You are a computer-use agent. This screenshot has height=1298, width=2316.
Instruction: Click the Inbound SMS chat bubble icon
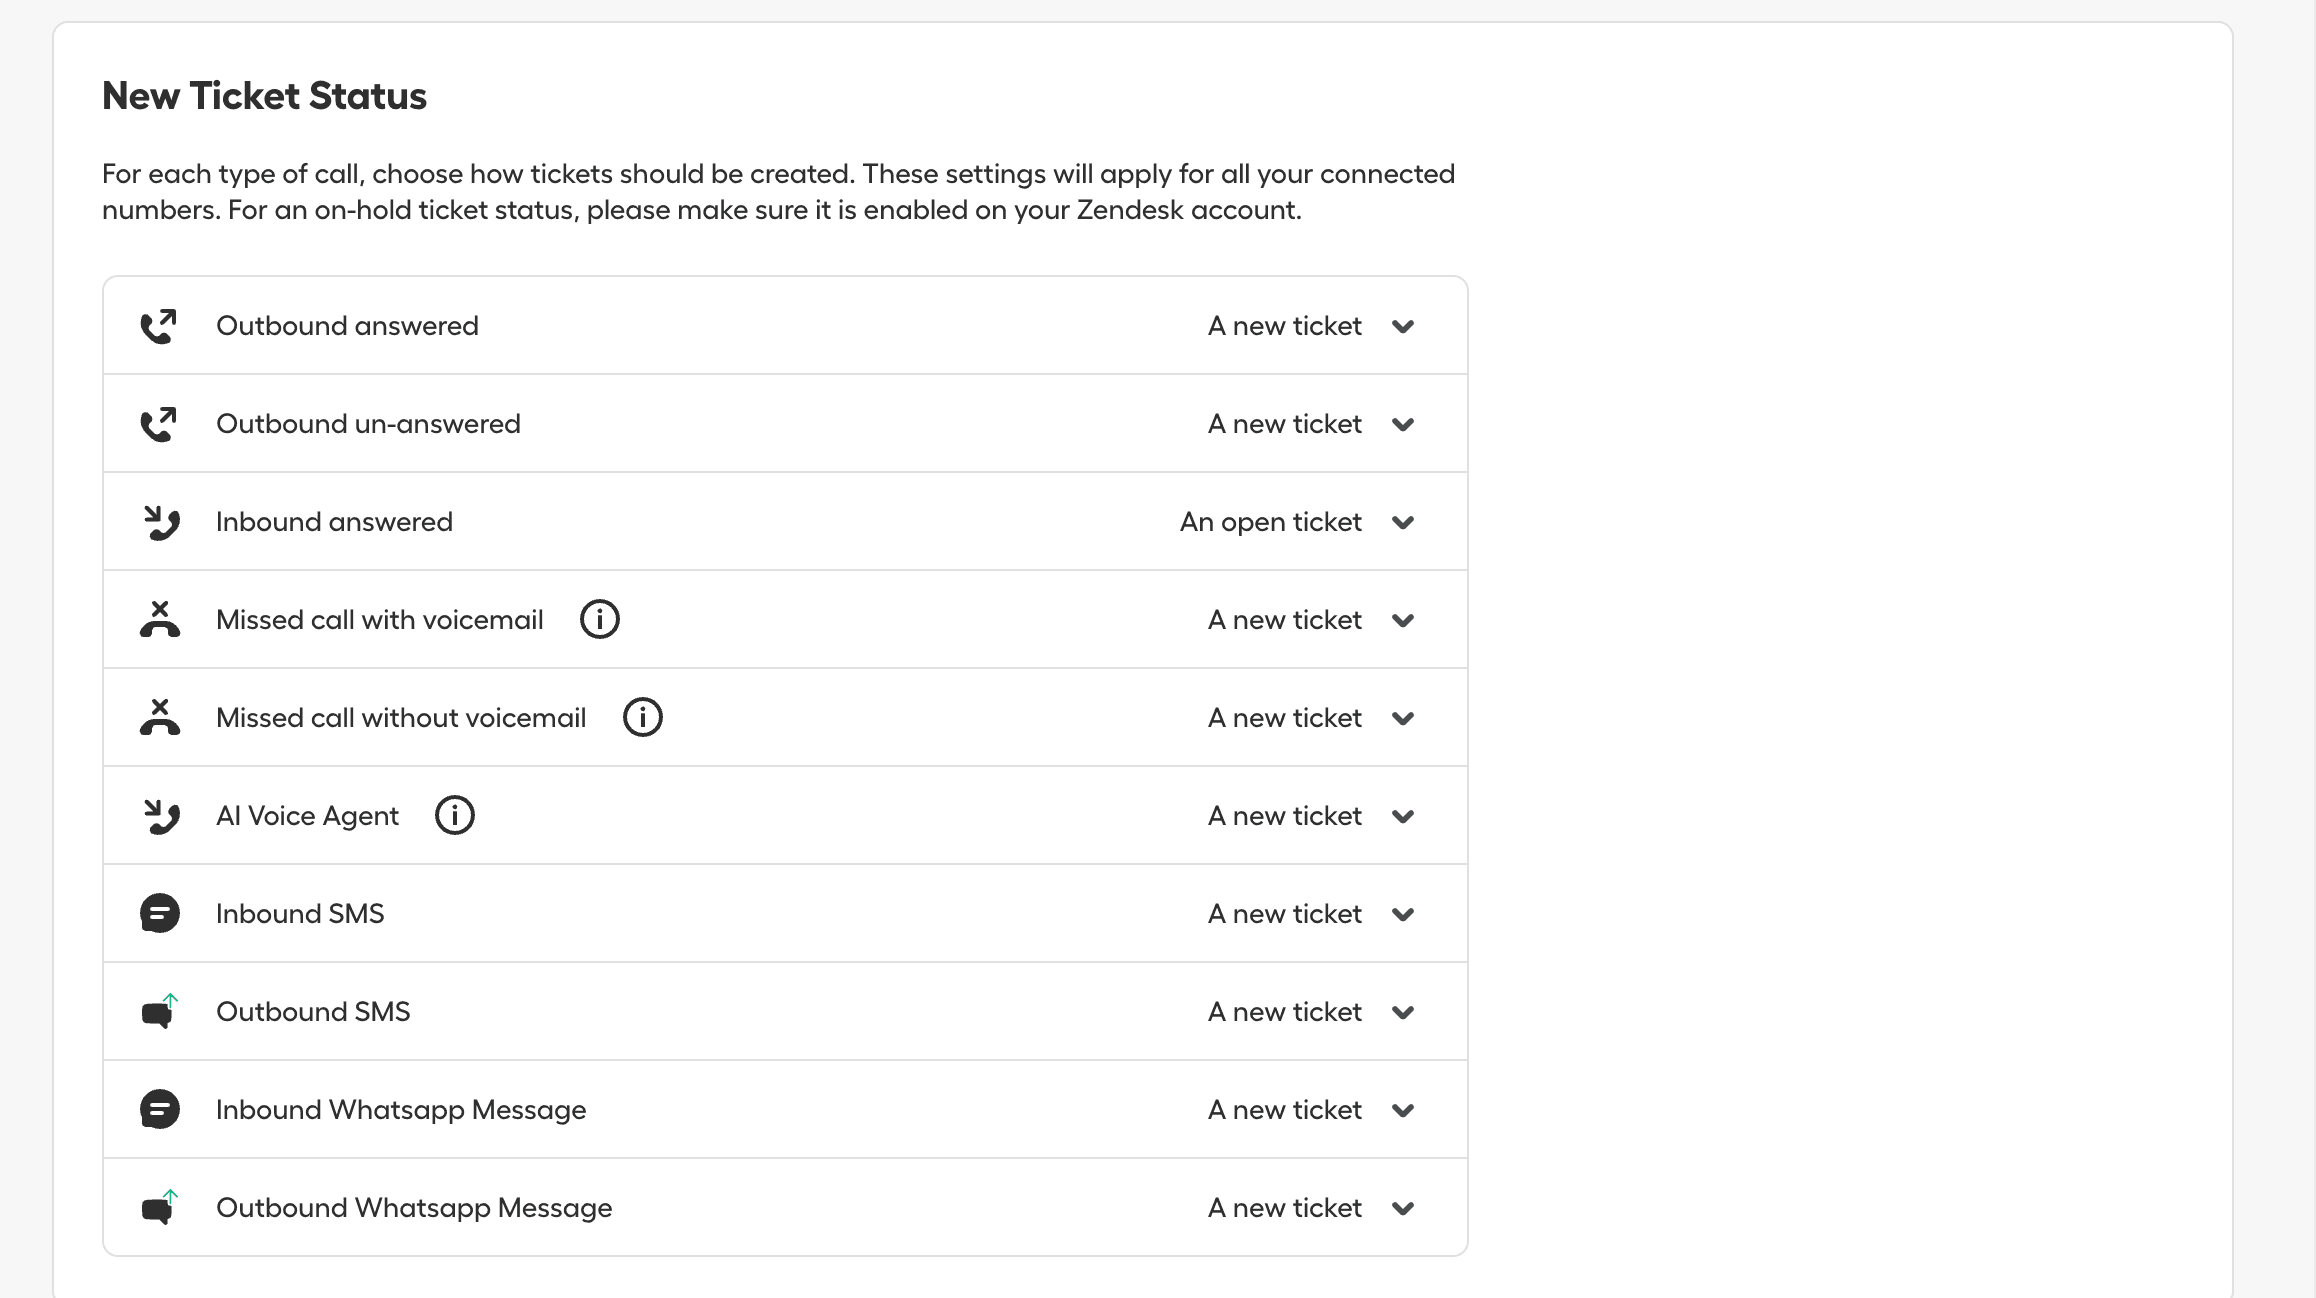pyautogui.click(x=160, y=913)
